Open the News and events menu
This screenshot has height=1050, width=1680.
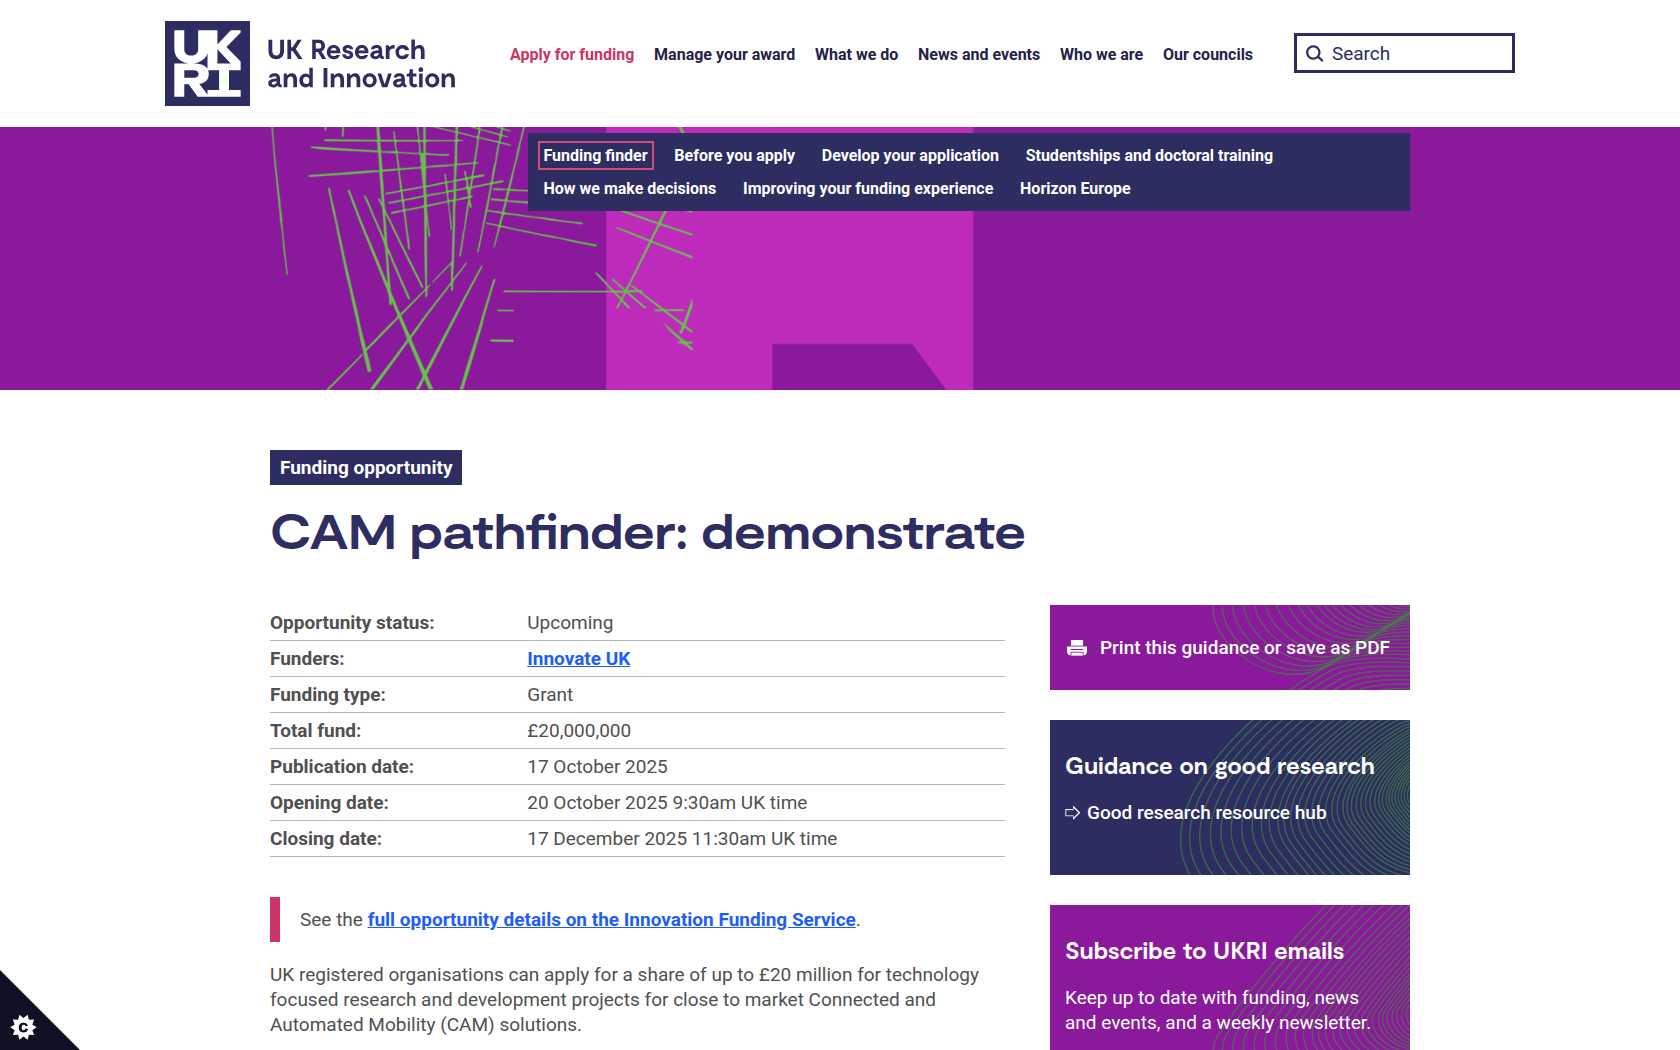click(x=979, y=54)
